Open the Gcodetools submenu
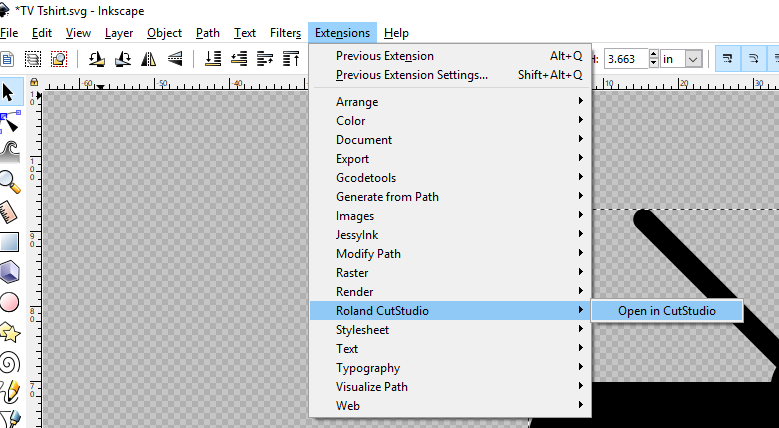 [450, 177]
